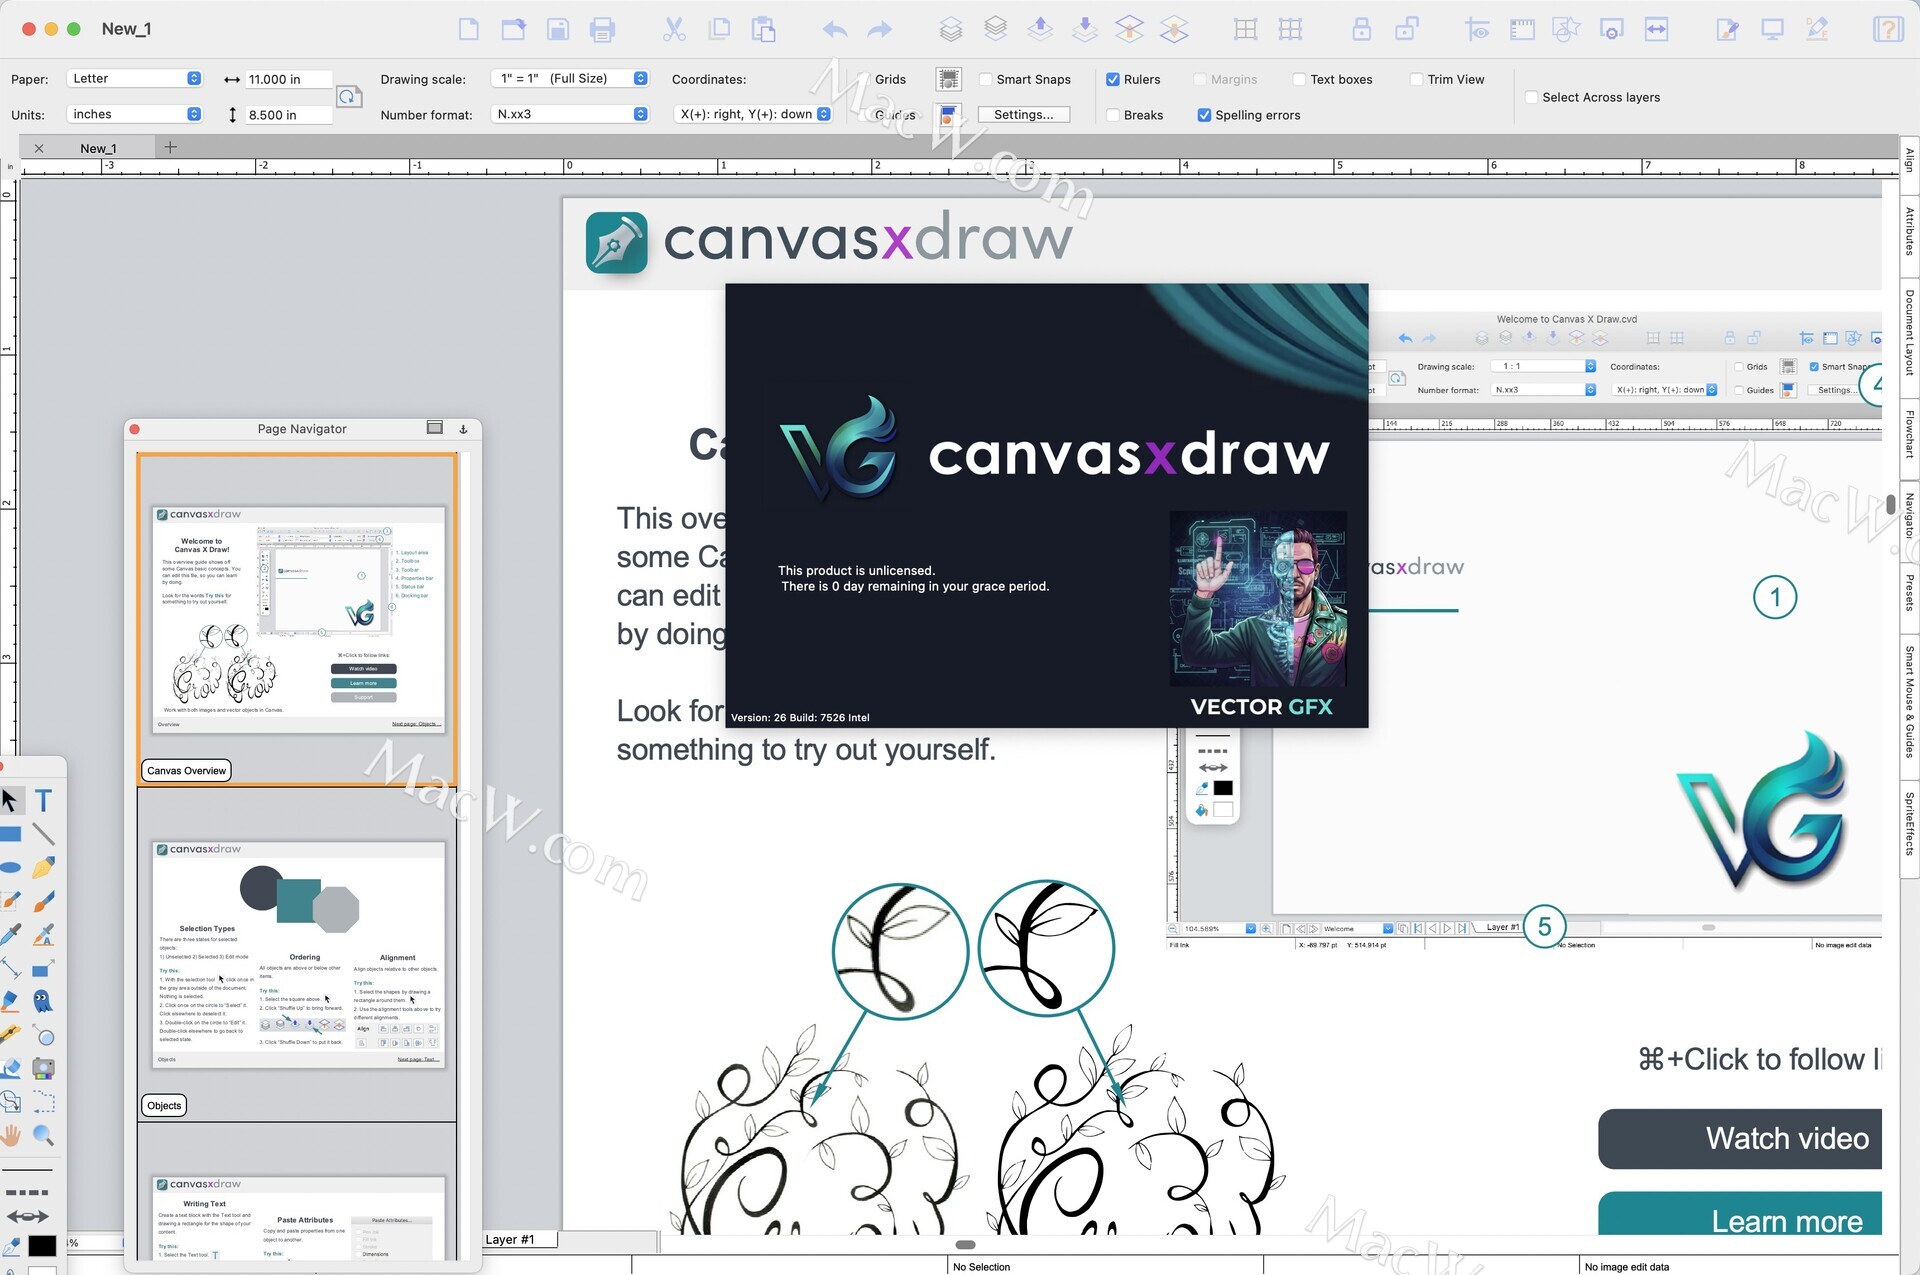Select the Objects page thumbnail
Viewport: 1920px width, 1275px height.
[298, 955]
